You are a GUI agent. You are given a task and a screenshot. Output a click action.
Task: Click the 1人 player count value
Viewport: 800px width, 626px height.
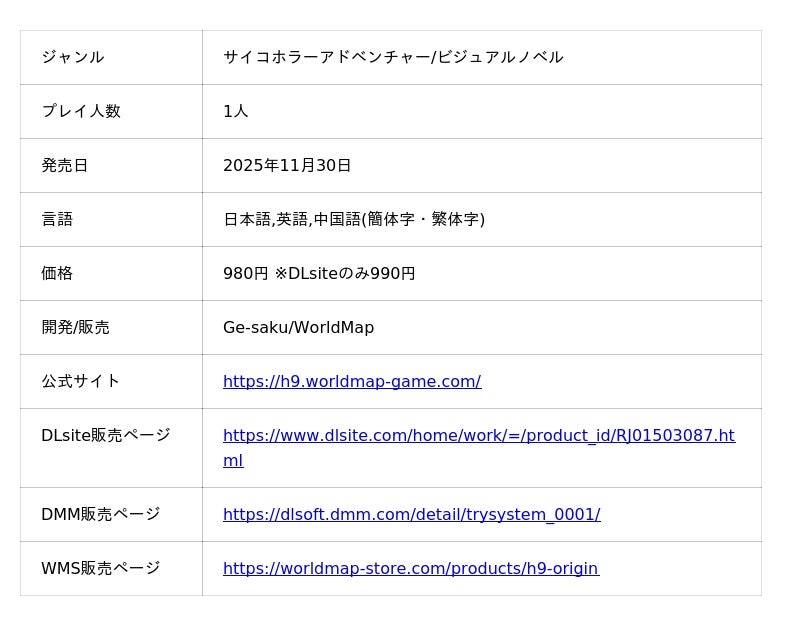236,111
